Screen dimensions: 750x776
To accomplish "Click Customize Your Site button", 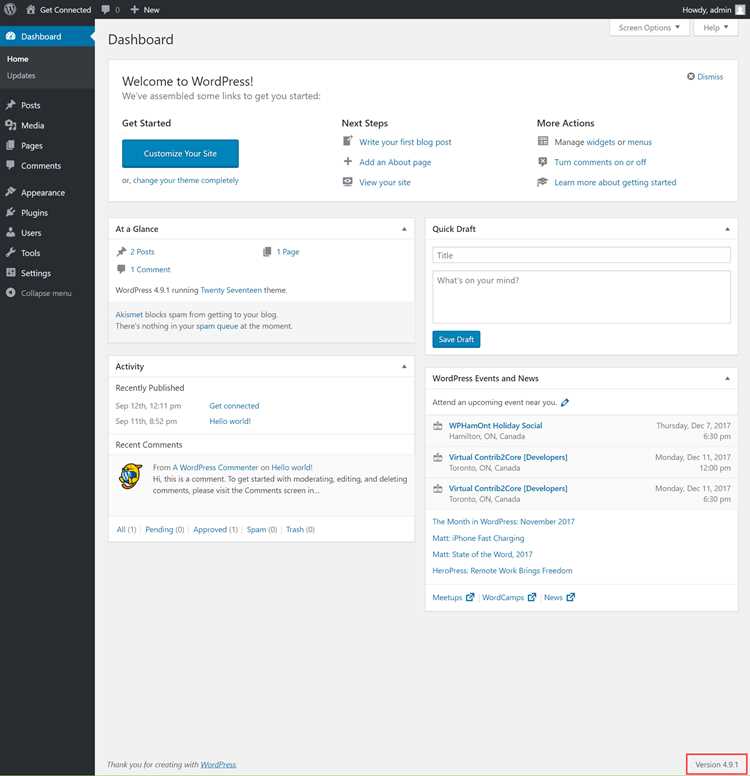I will pyautogui.click(x=180, y=153).
